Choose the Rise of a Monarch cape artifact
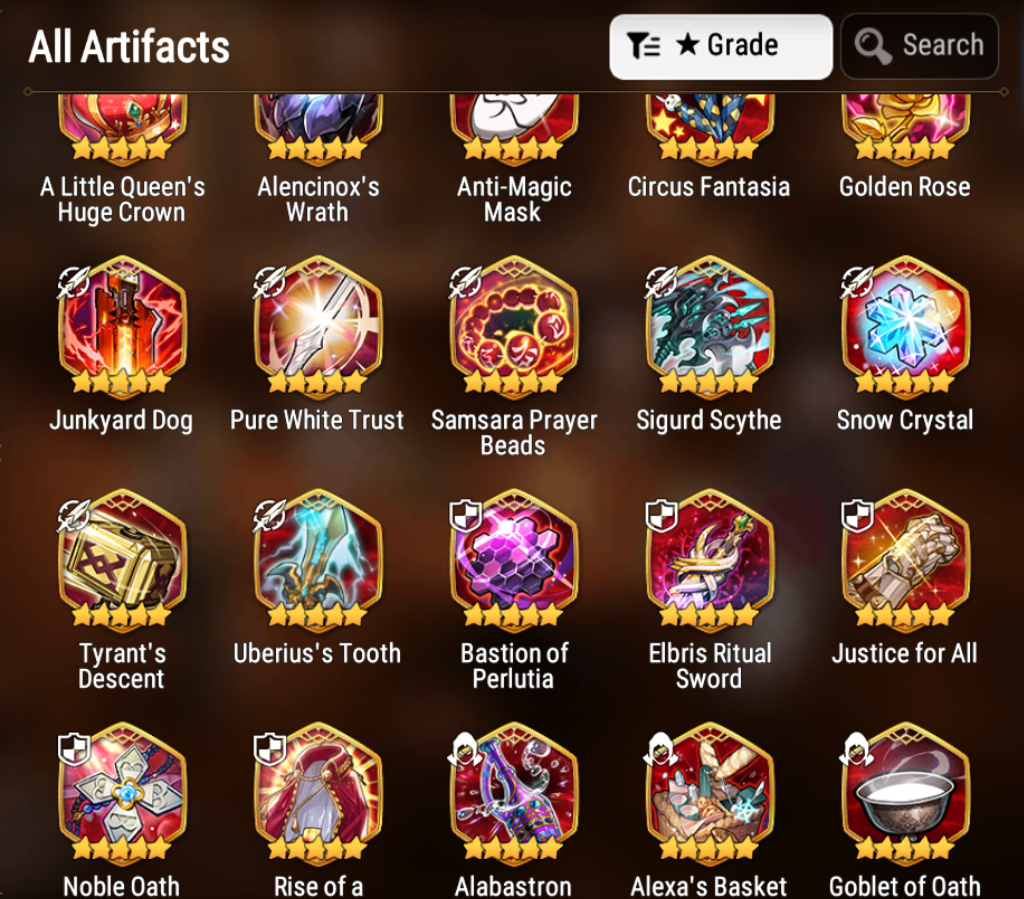 (318, 793)
